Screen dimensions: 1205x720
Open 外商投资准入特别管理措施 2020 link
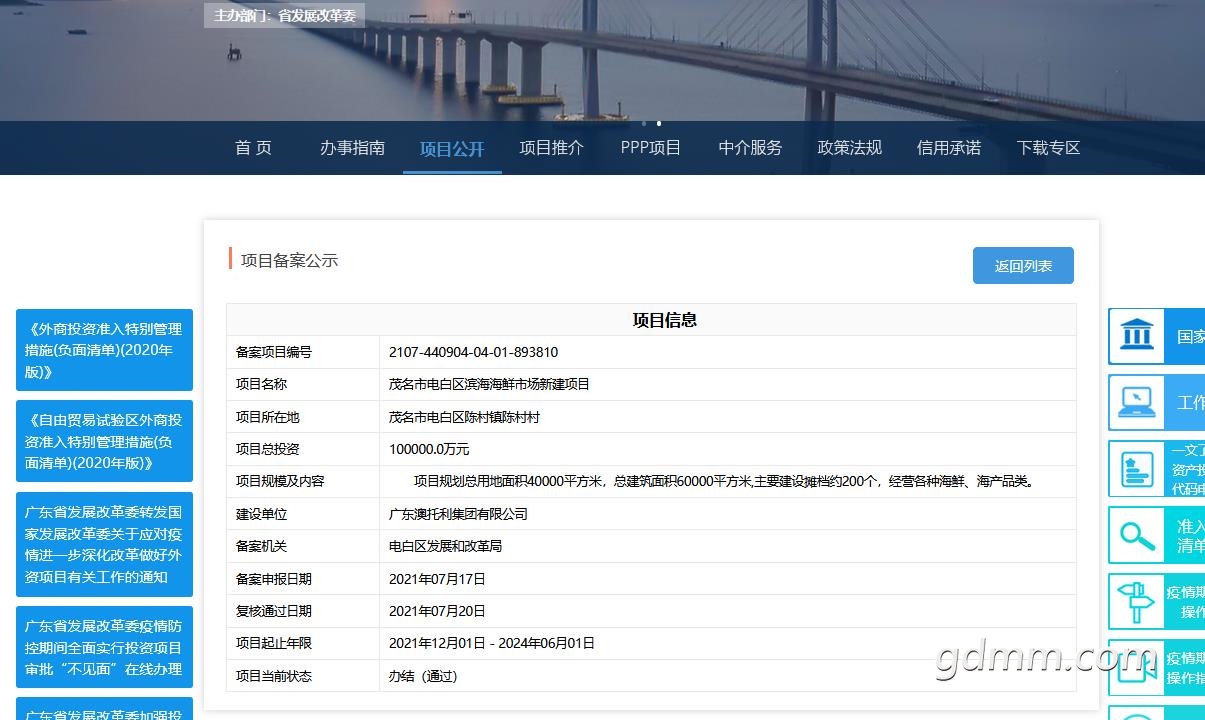pos(104,350)
